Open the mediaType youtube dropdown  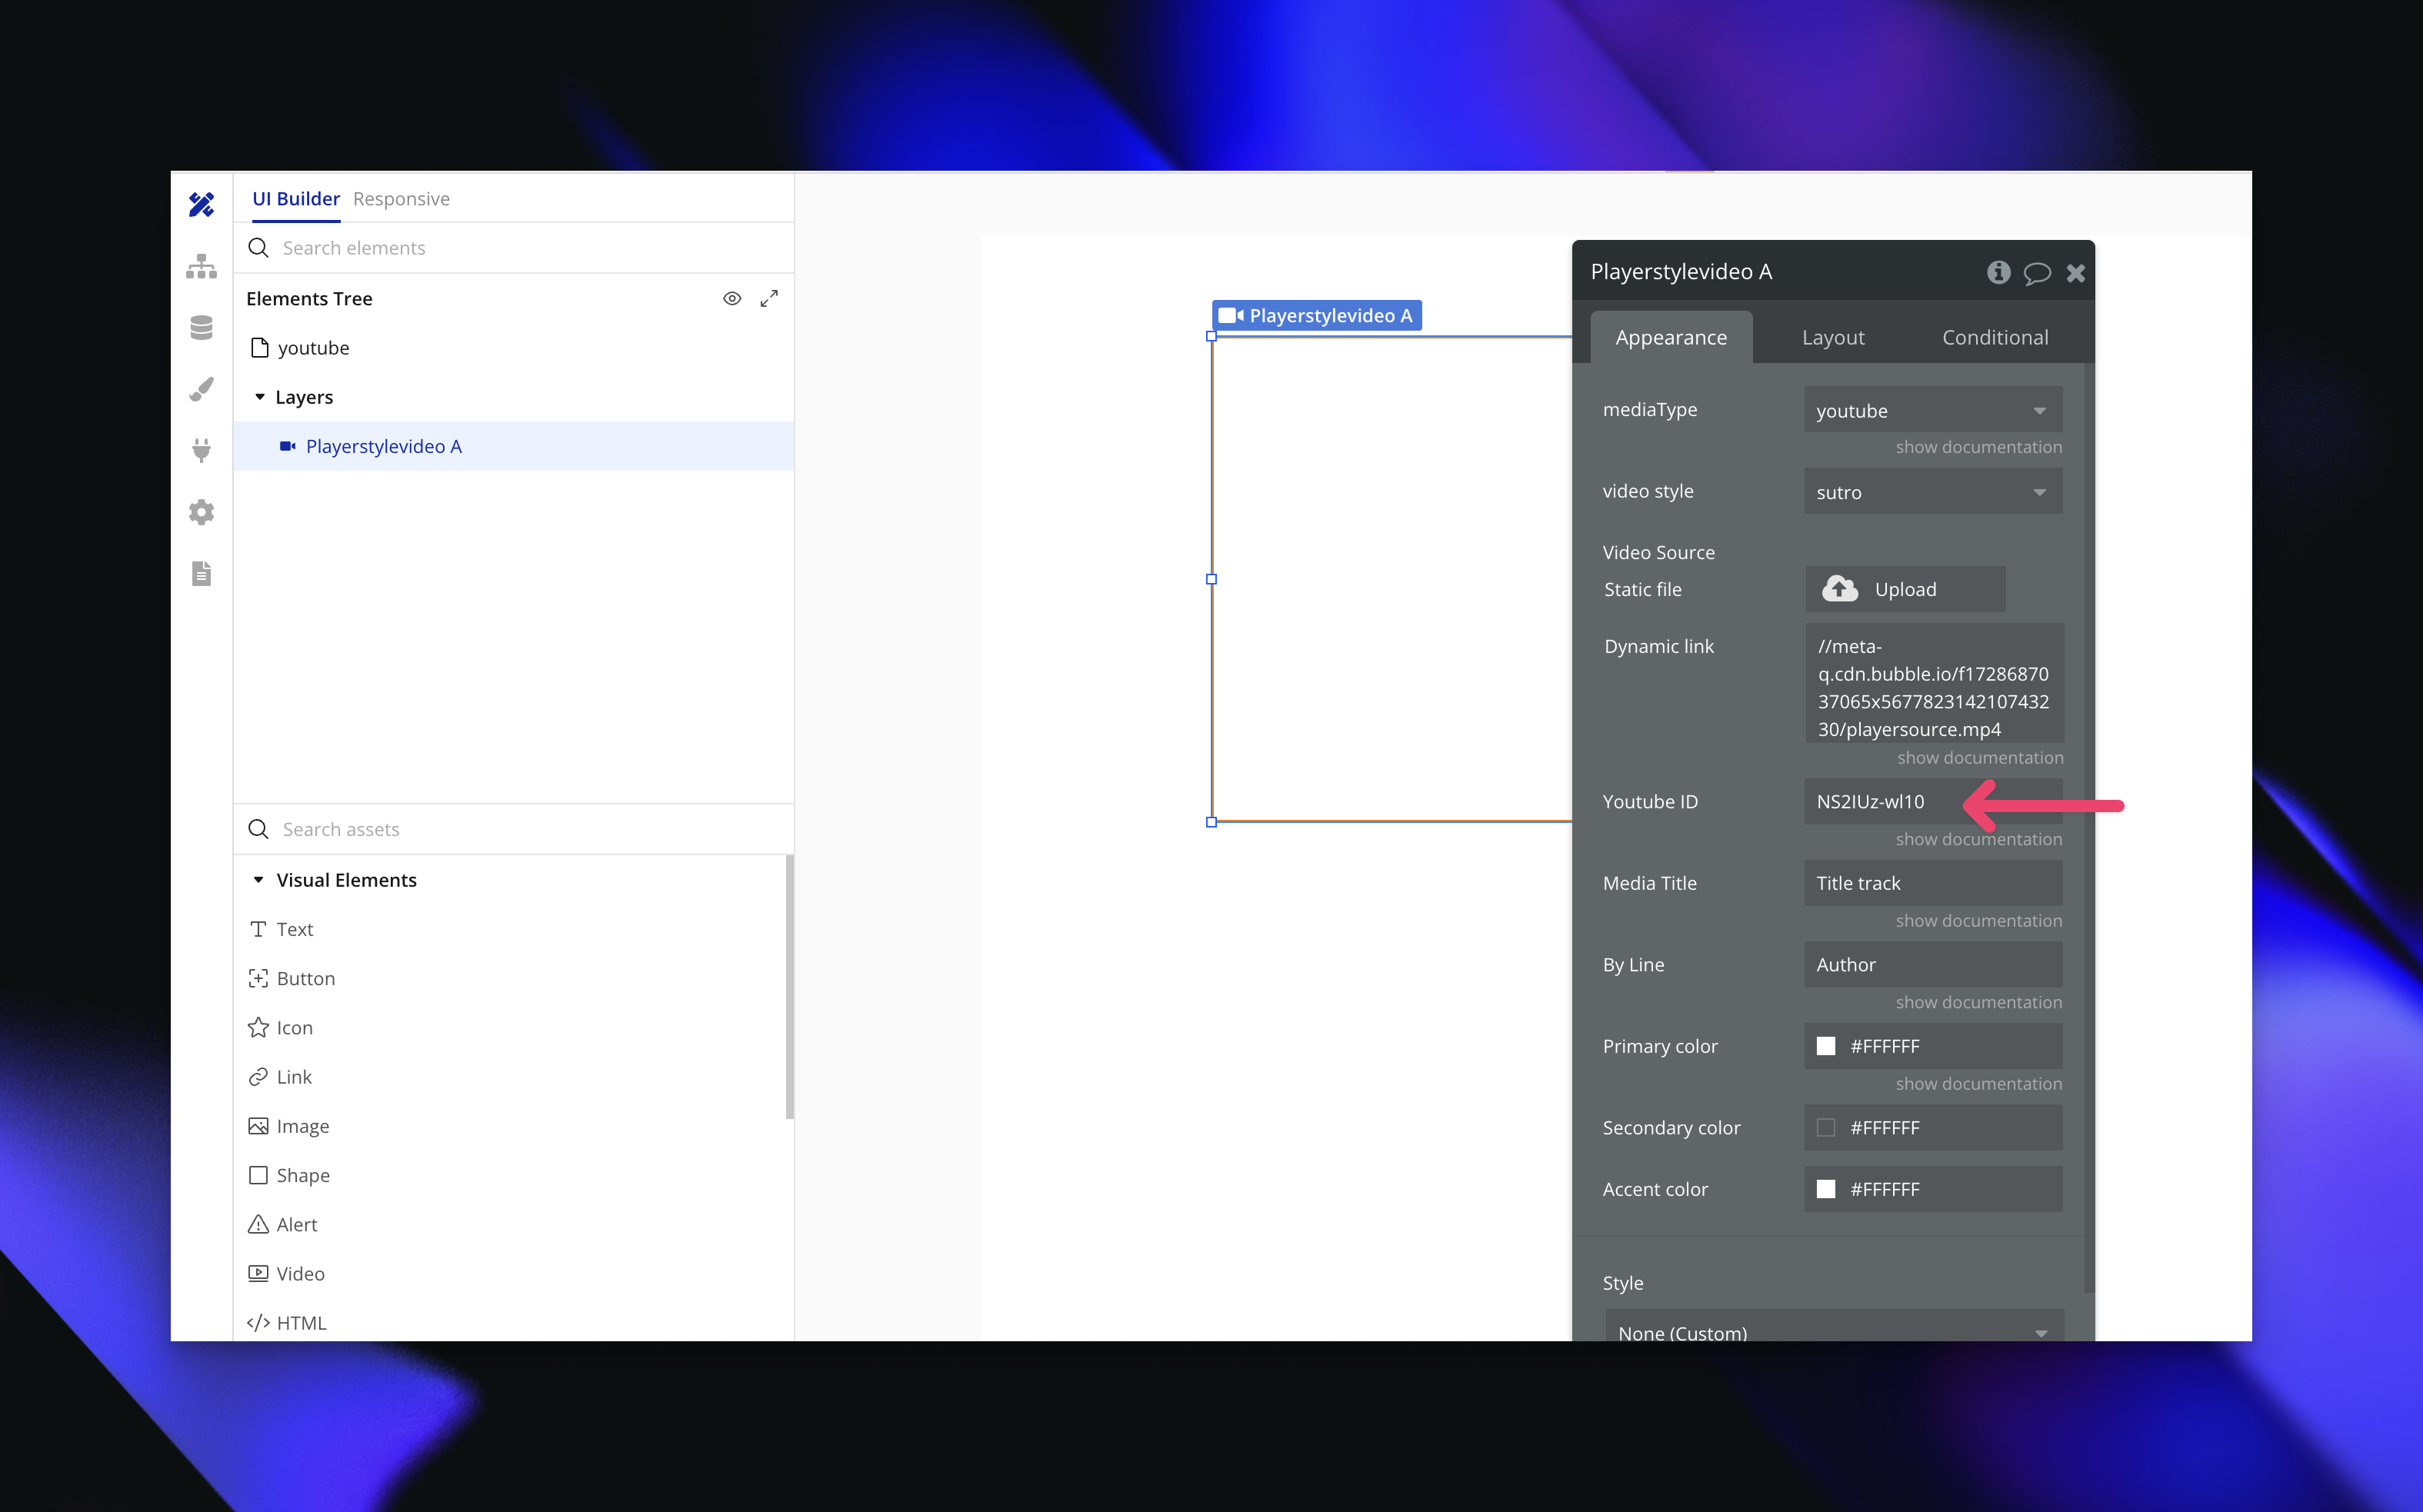click(1933, 410)
